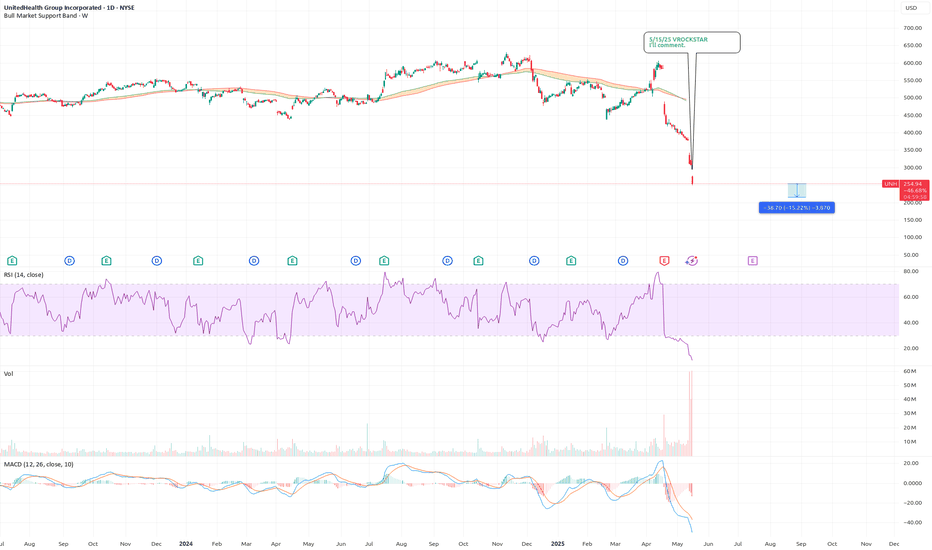Click the 80.00 RSI scale label

pos(911,271)
